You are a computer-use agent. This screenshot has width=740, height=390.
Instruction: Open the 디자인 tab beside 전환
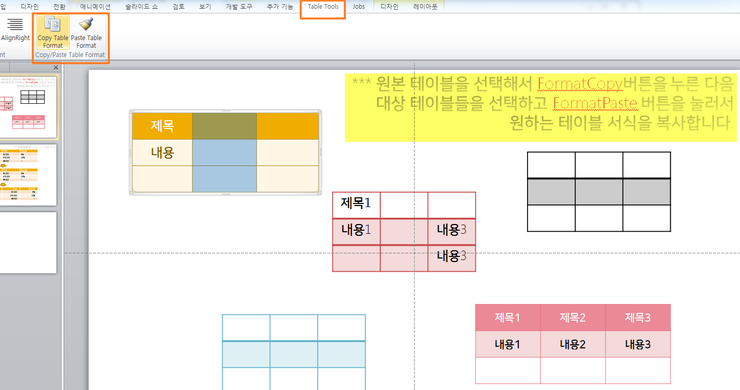tap(29, 7)
